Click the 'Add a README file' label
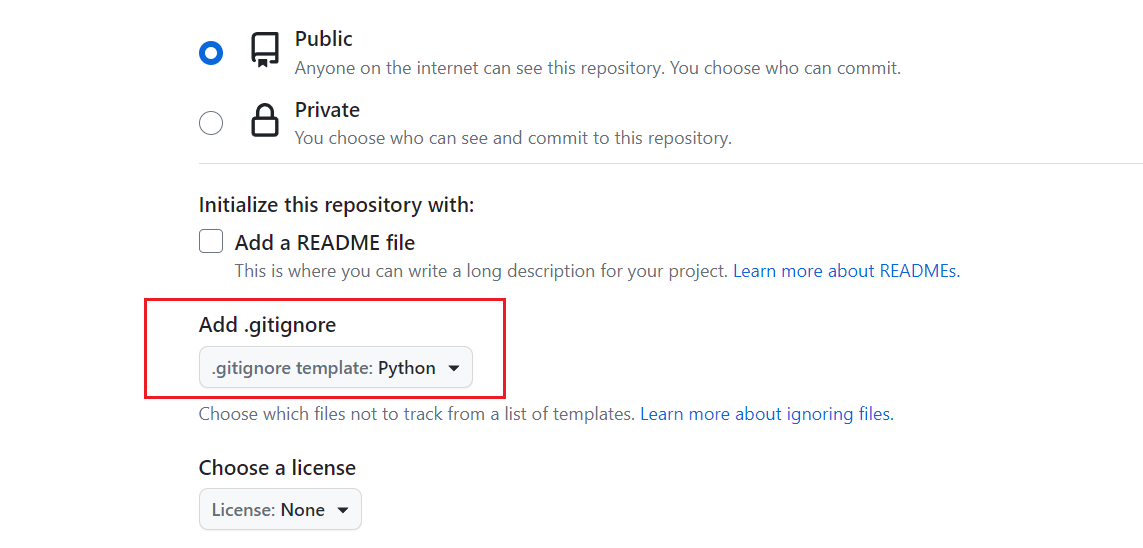Image resolution: width=1143 pixels, height=548 pixels. click(x=324, y=242)
